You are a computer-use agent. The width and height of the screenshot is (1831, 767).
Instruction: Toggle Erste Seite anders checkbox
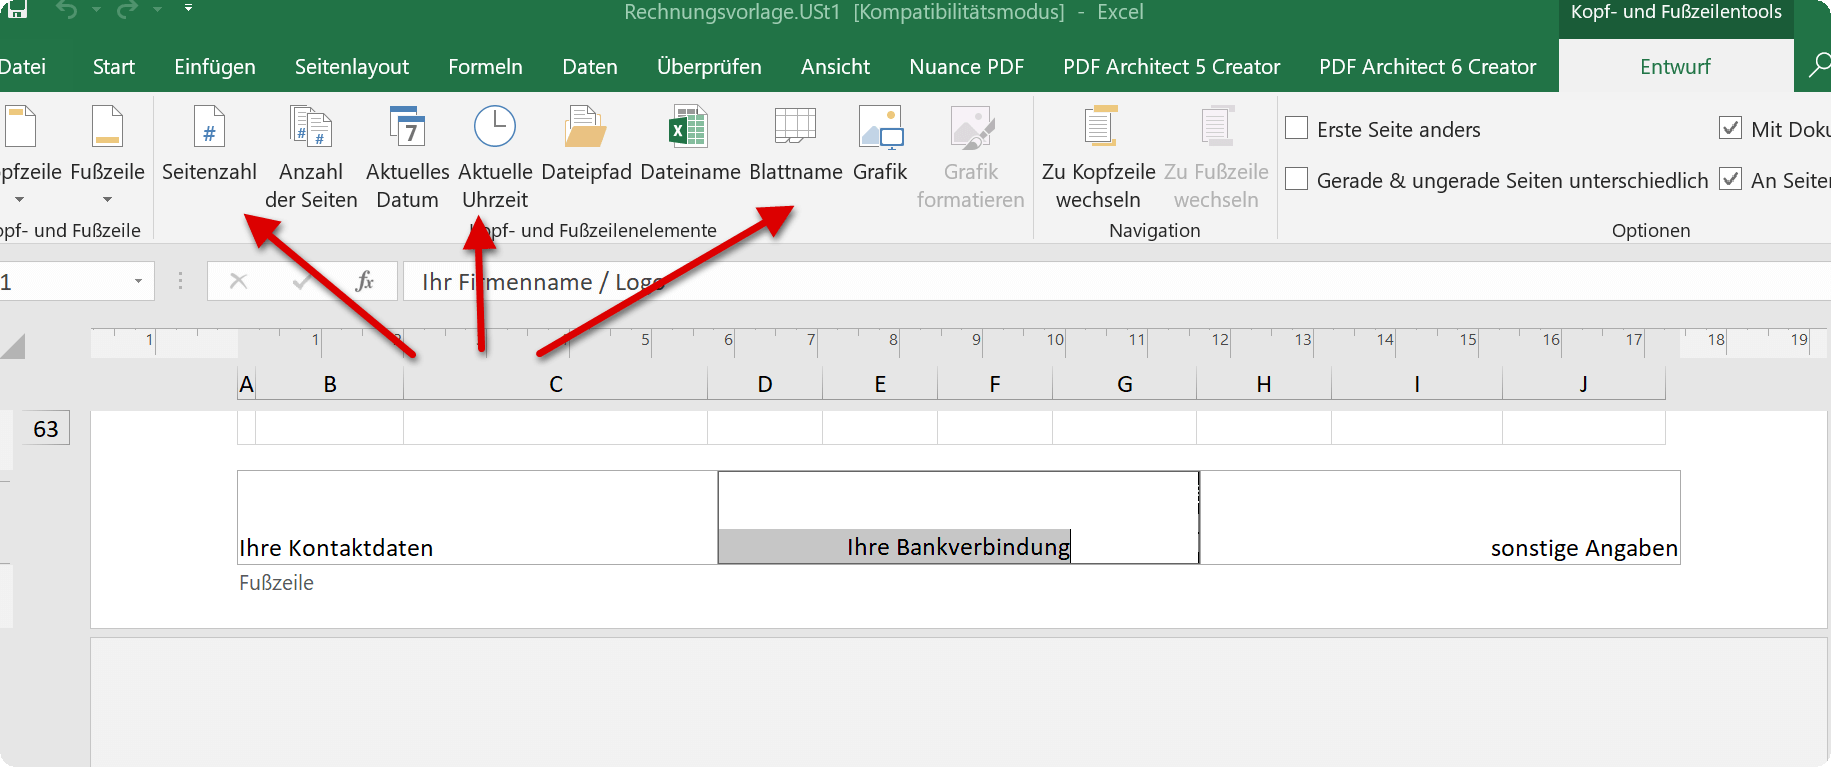click(1296, 128)
